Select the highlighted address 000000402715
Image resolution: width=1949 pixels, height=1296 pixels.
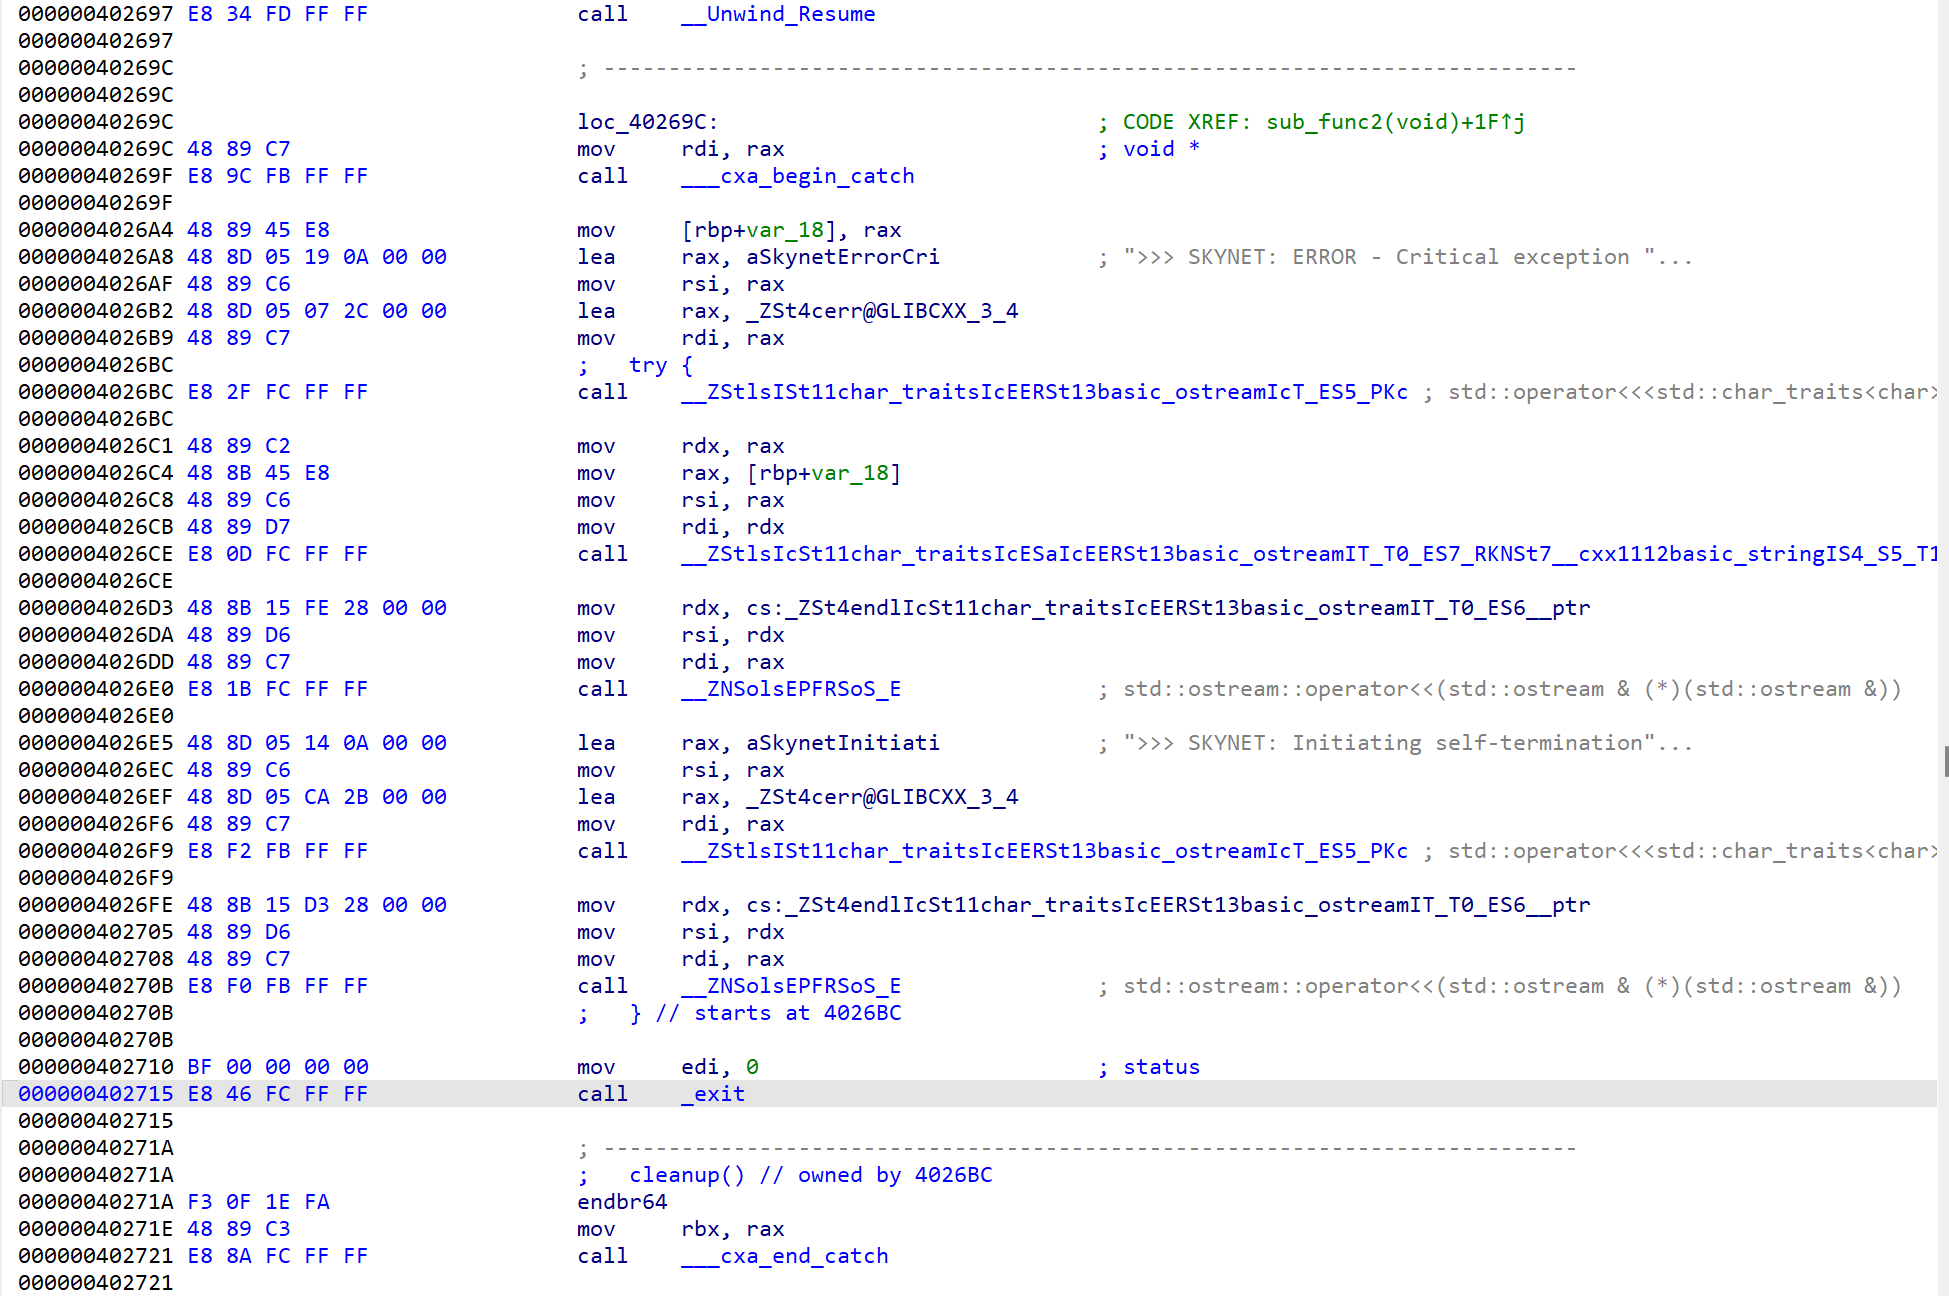click(95, 1094)
